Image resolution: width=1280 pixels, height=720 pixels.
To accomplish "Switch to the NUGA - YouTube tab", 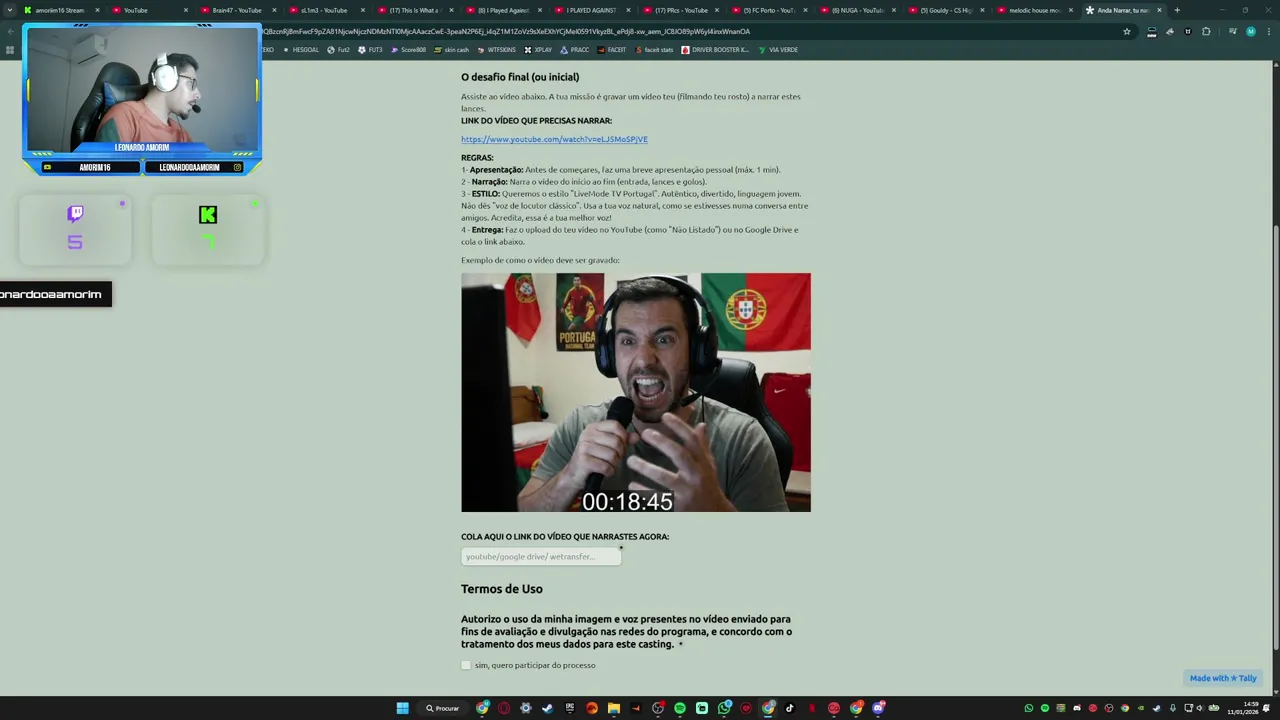I will [857, 10].
